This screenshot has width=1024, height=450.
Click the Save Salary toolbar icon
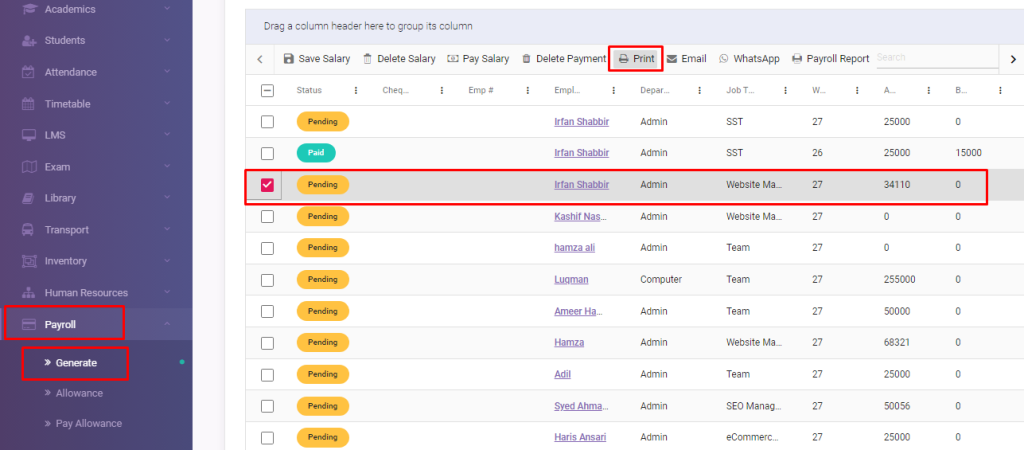point(289,59)
